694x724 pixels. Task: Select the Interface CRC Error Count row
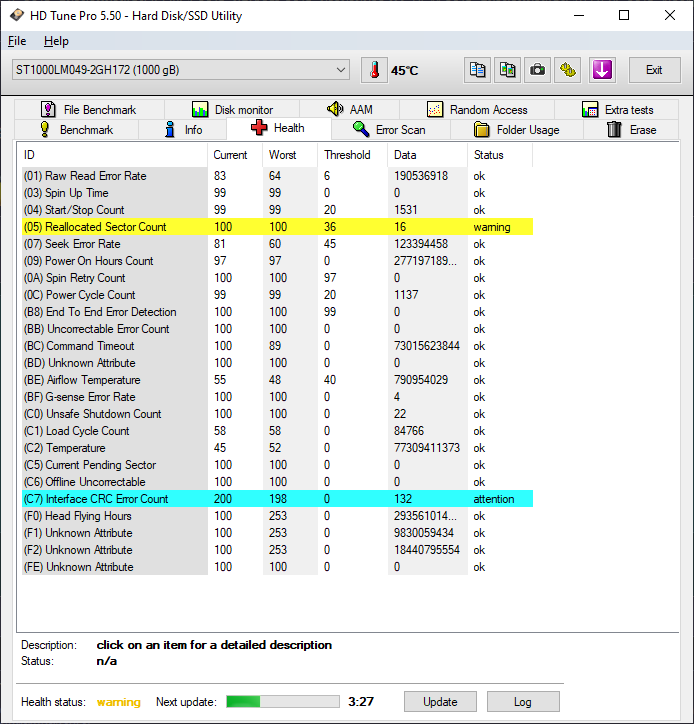click(278, 499)
